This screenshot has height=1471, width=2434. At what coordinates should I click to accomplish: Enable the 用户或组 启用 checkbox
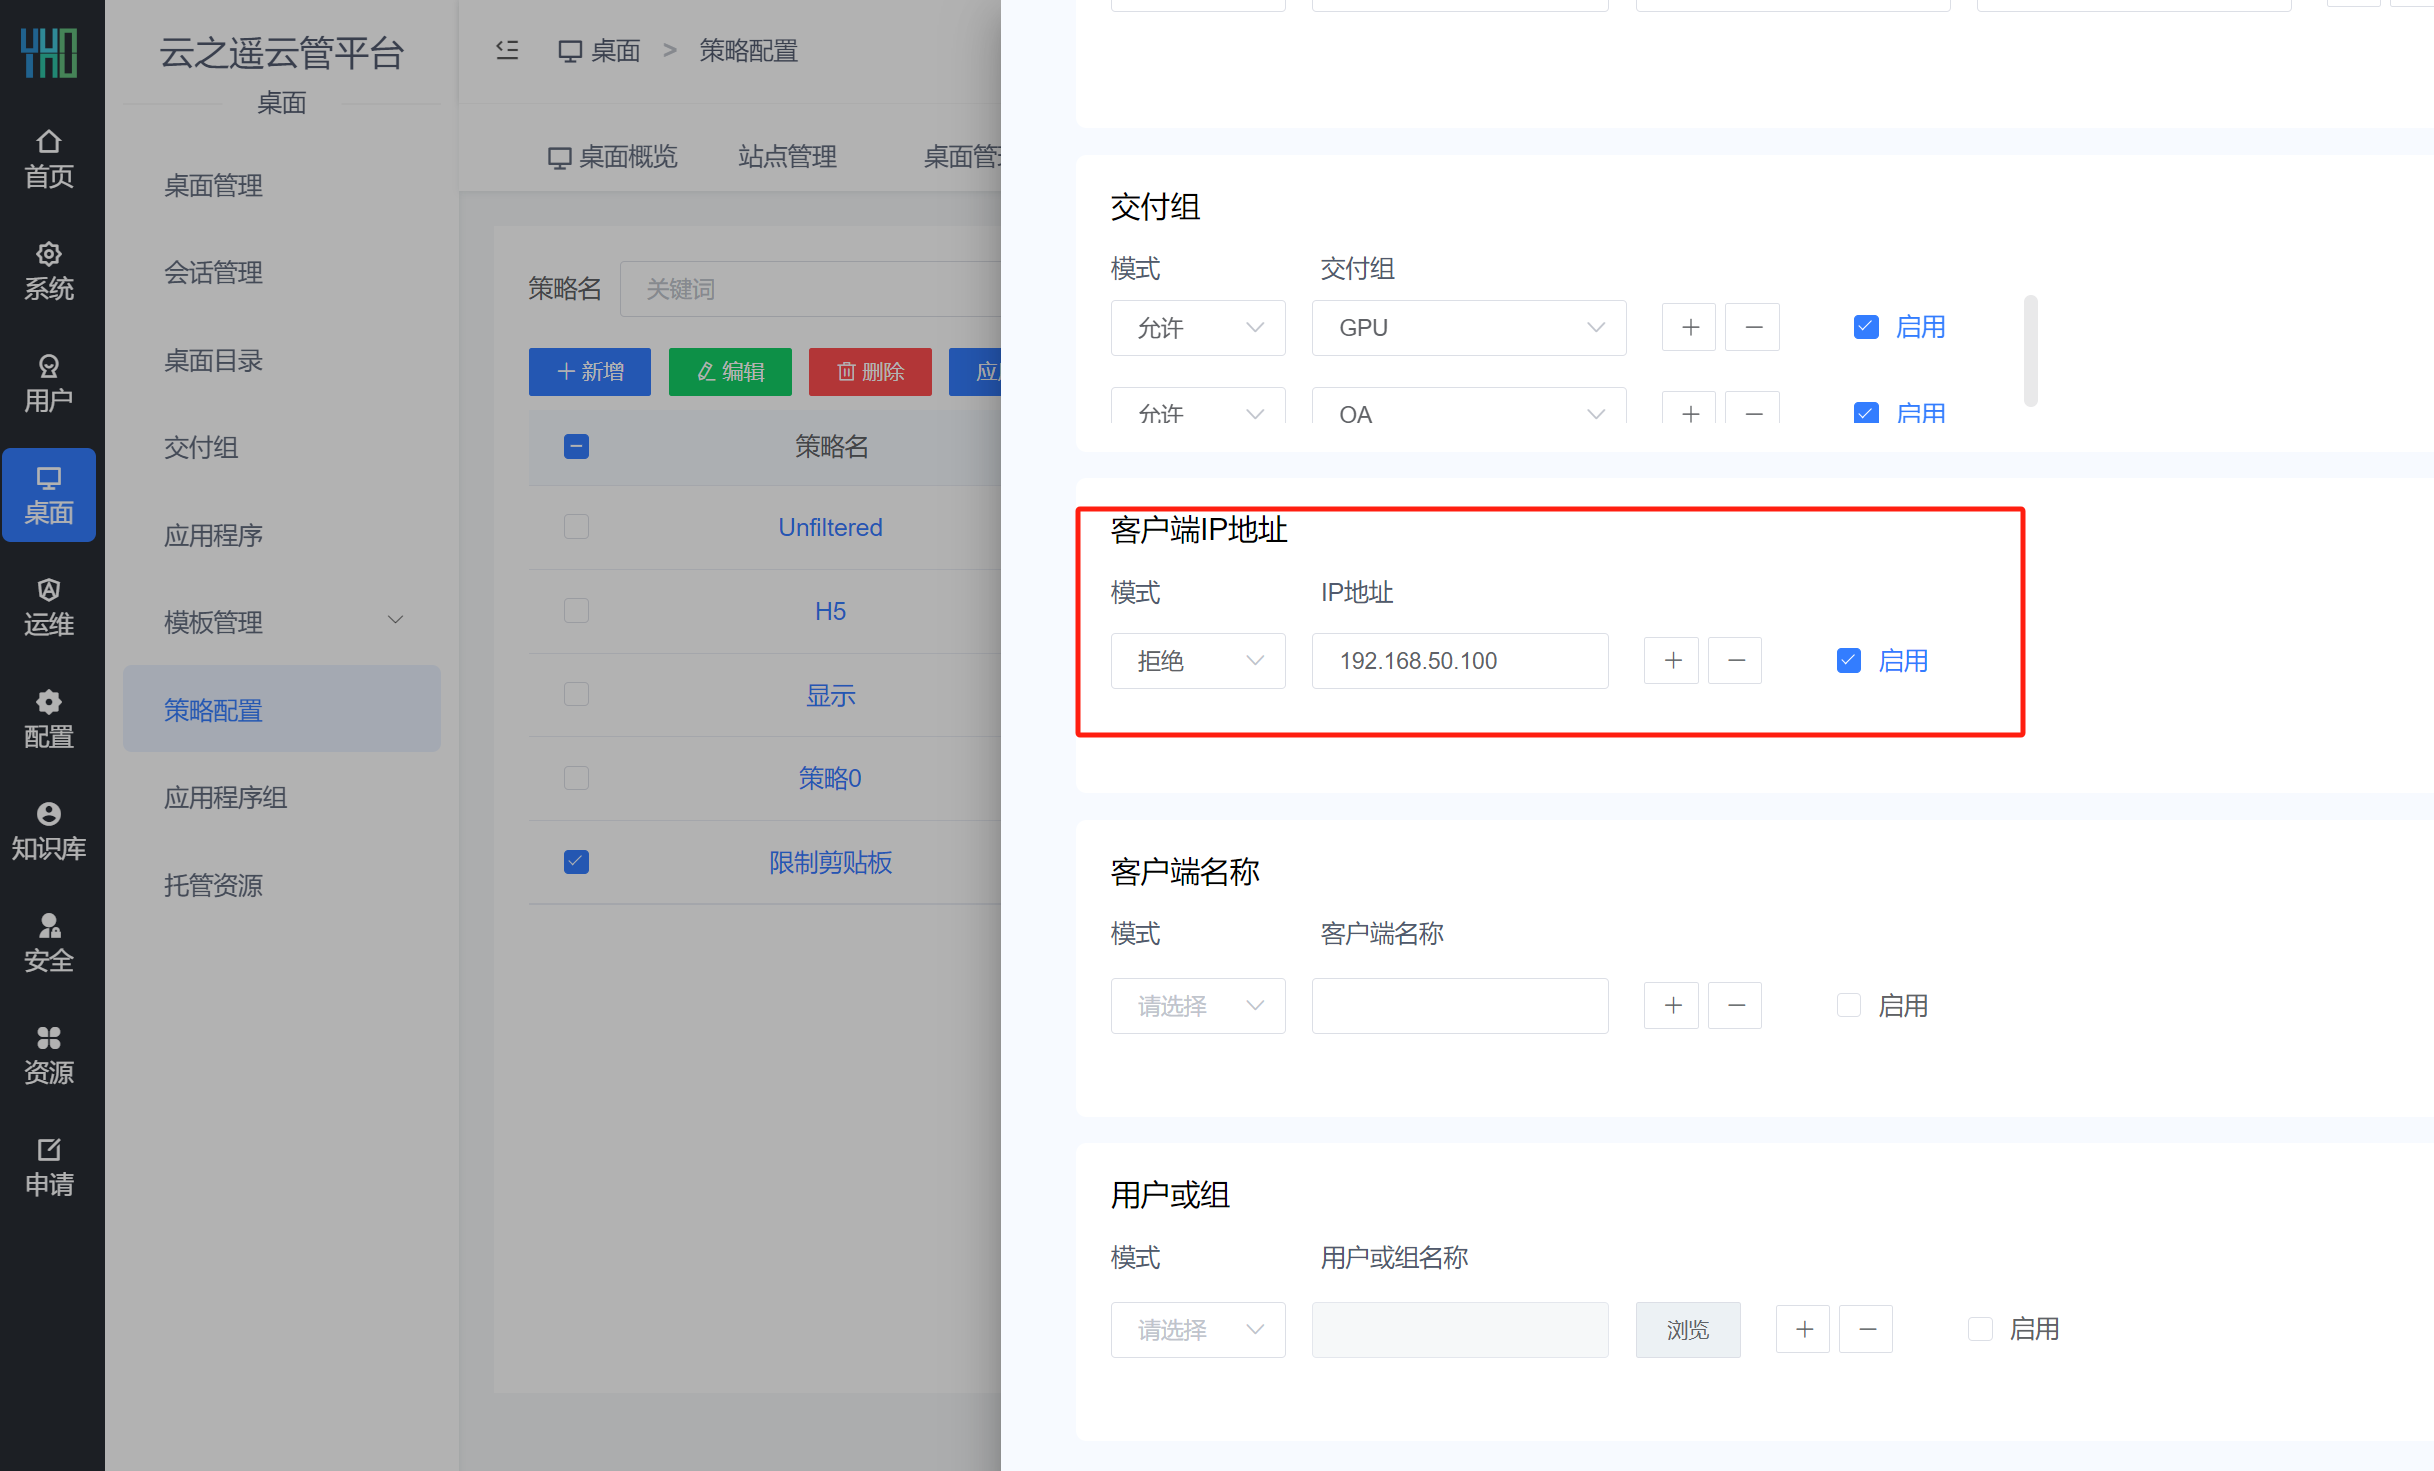[1980, 1330]
